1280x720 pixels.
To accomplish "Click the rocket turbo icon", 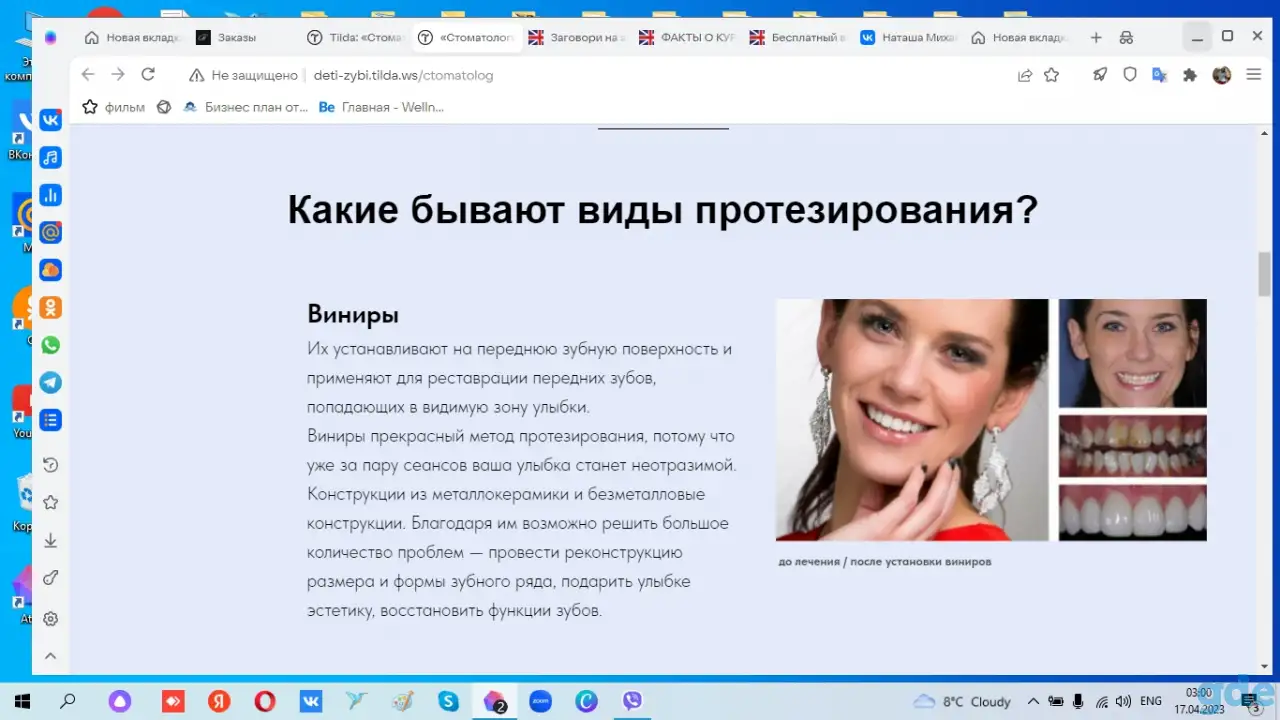I will 1100,75.
